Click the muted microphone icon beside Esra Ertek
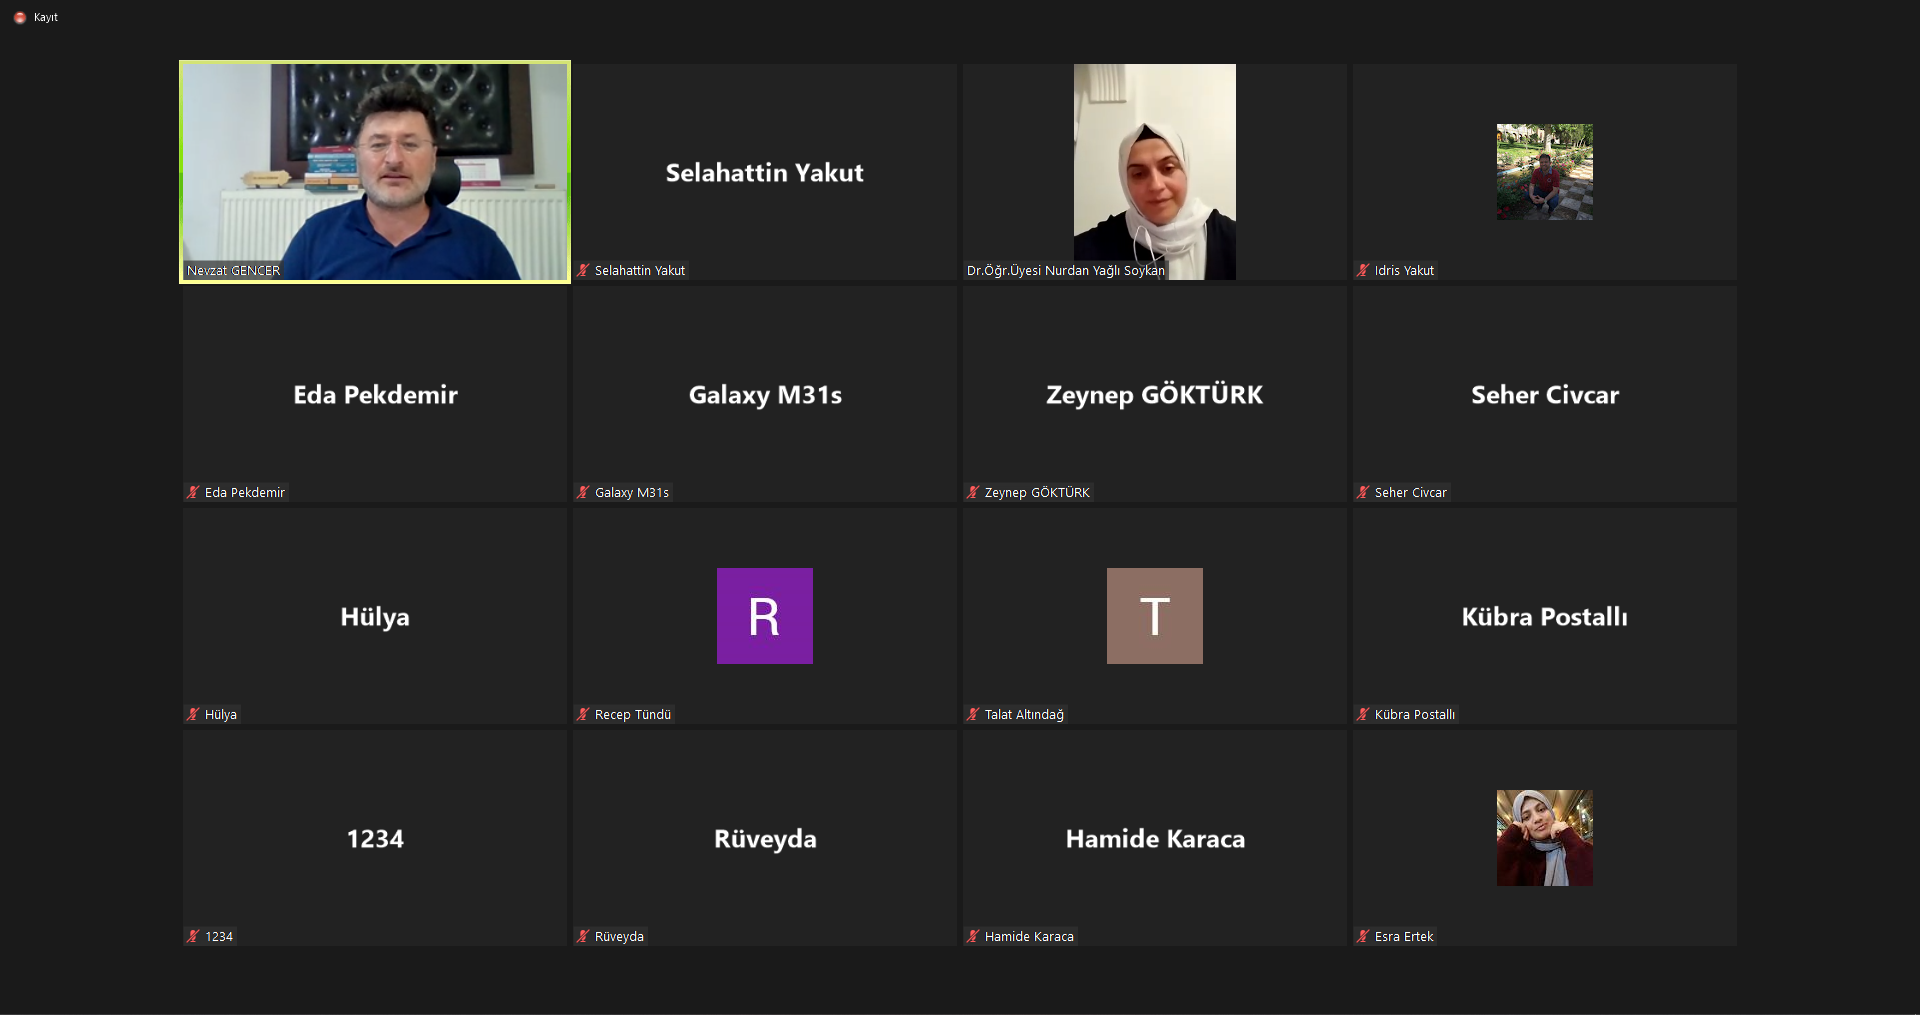The image size is (1920, 1015). [x=1363, y=936]
